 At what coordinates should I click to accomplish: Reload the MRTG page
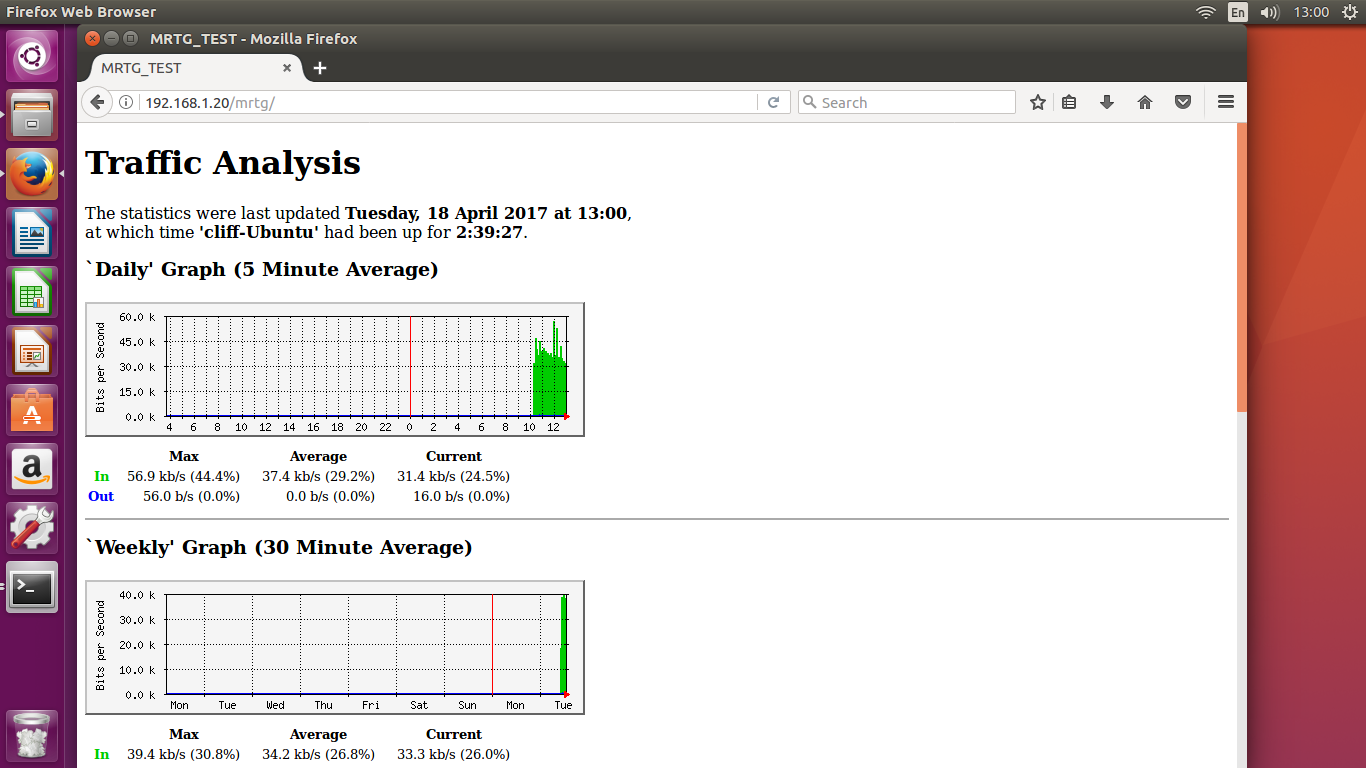(773, 102)
